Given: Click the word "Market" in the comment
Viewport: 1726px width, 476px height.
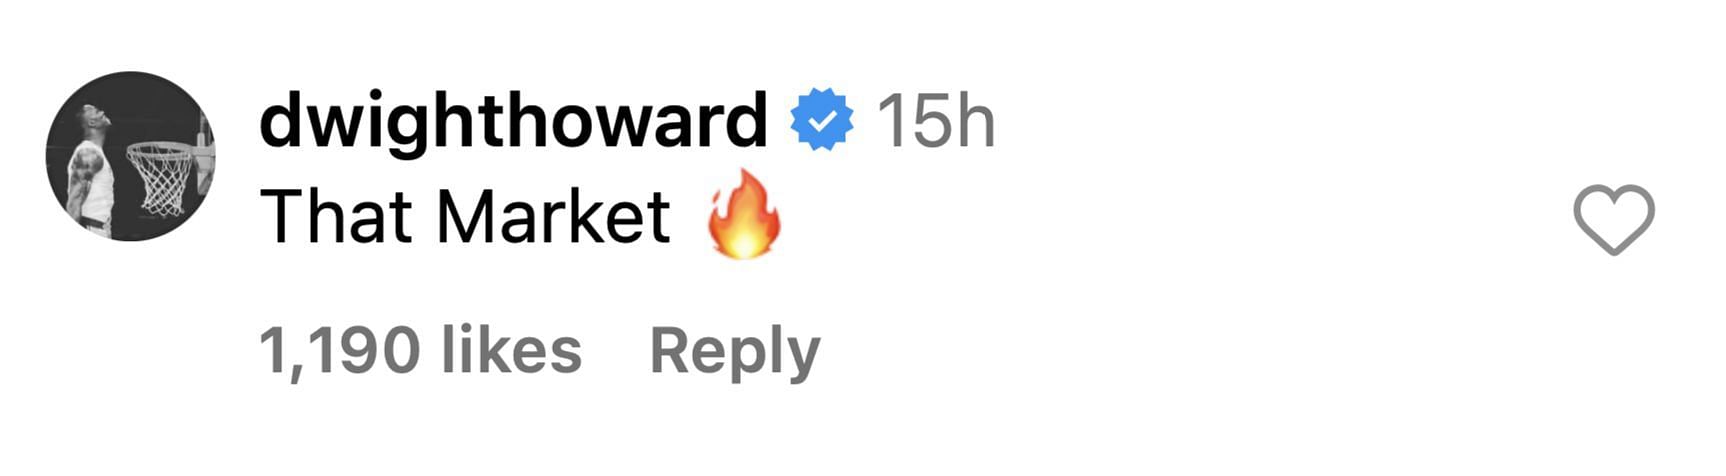Looking at the screenshot, I should (x=554, y=217).
